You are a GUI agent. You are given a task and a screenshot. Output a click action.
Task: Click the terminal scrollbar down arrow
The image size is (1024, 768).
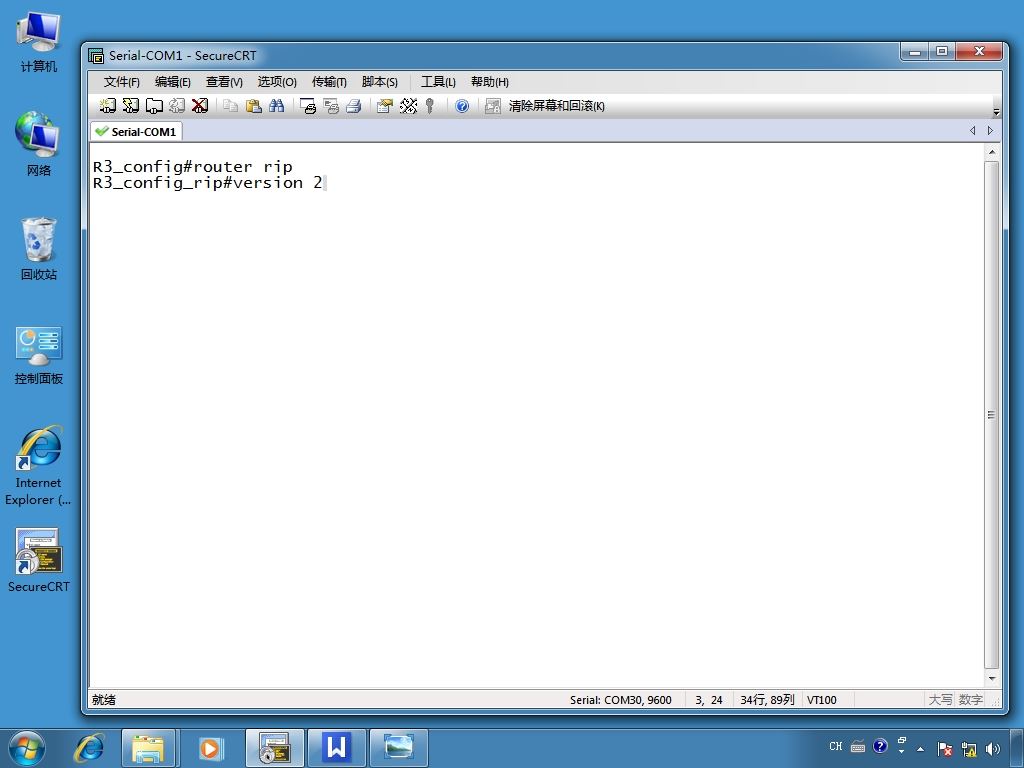coord(992,679)
